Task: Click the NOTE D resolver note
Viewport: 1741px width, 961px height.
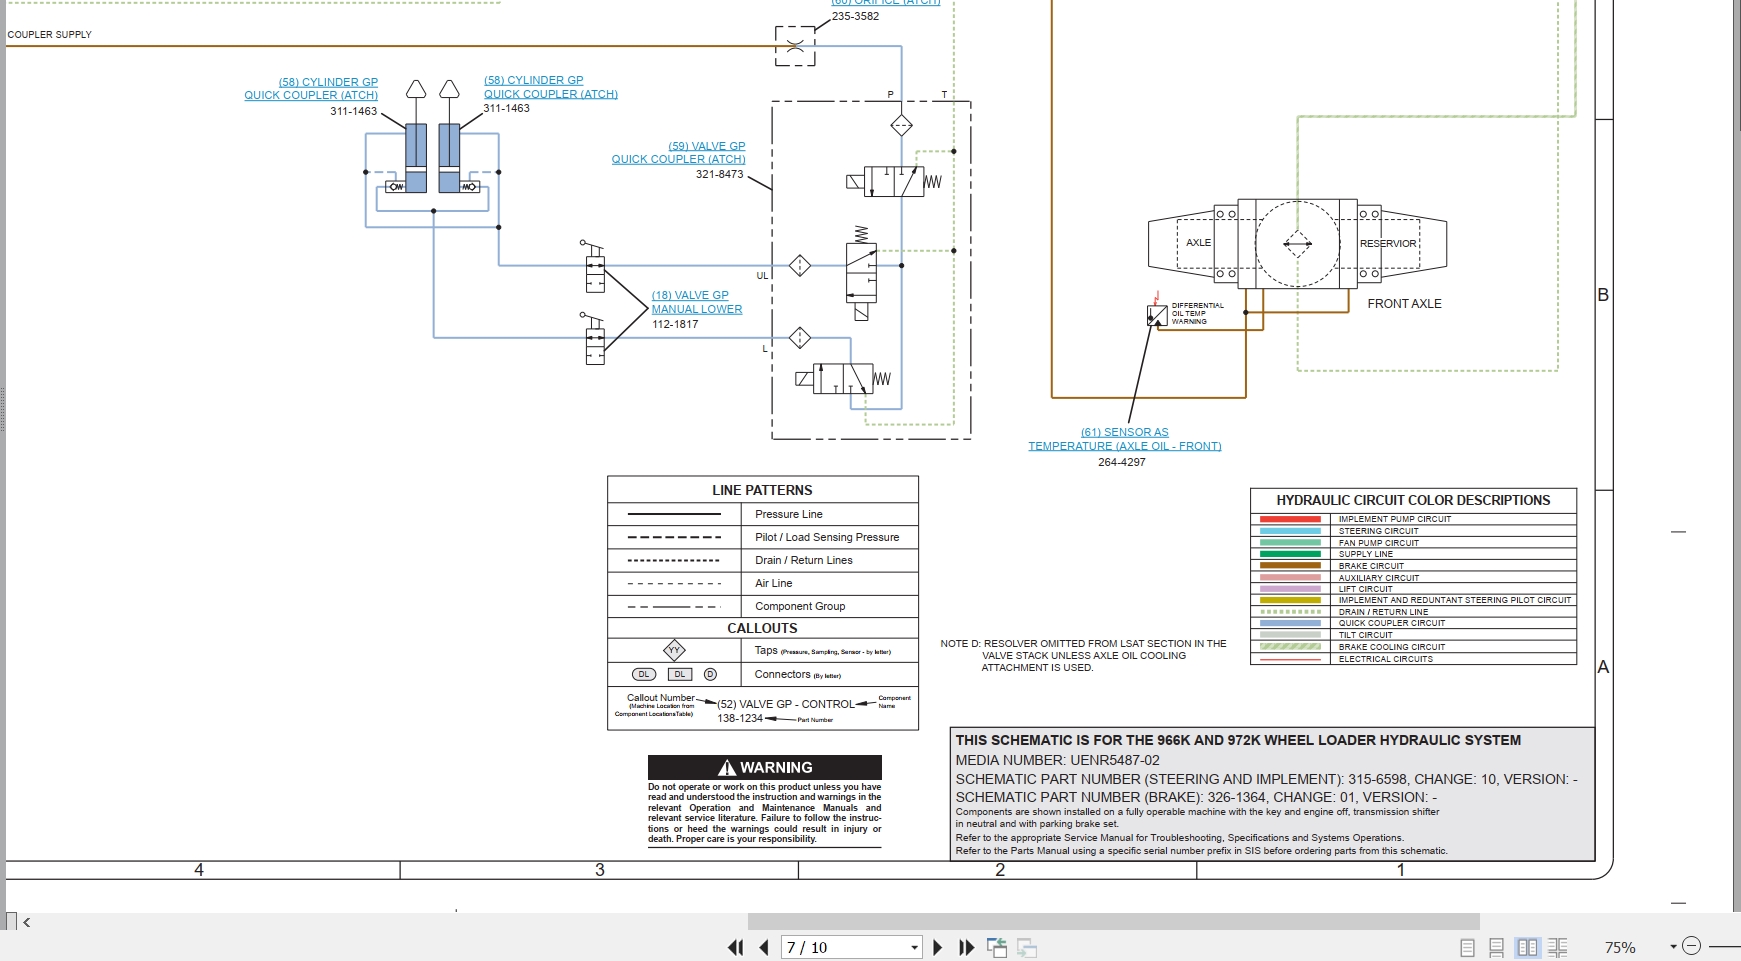Action: tap(1083, 655)
